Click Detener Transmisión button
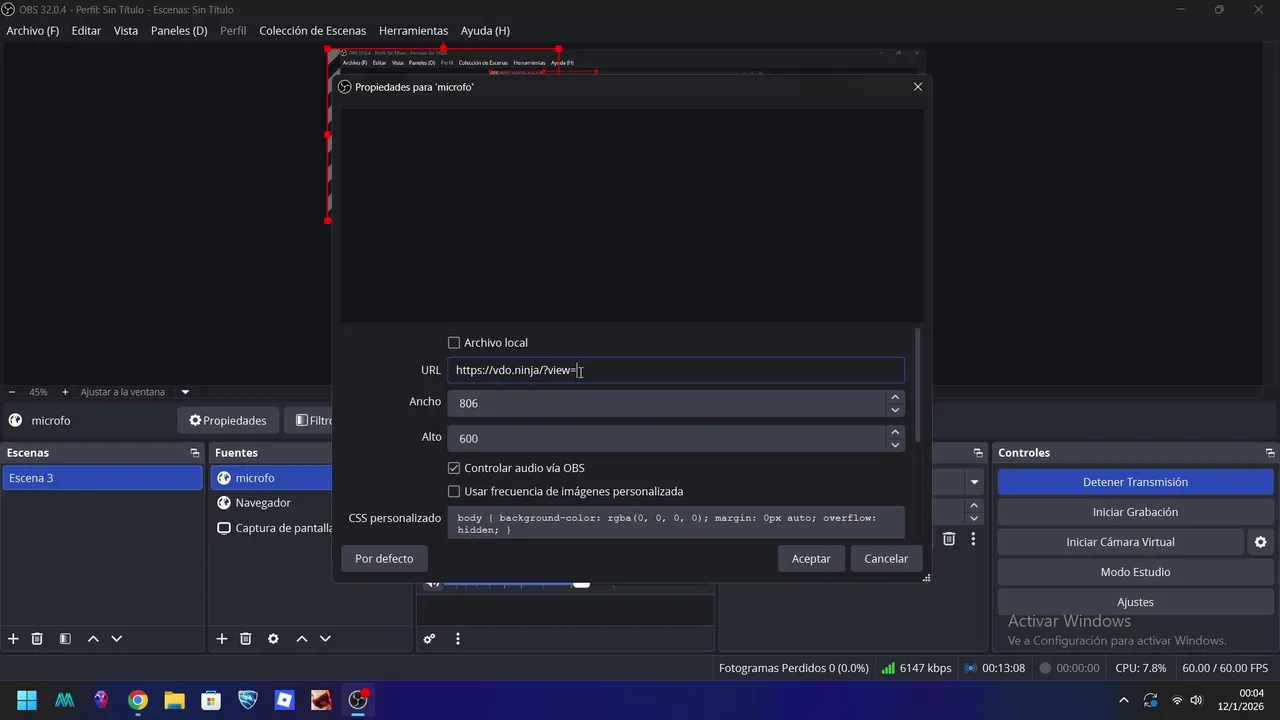 (x=1135, y=482)
